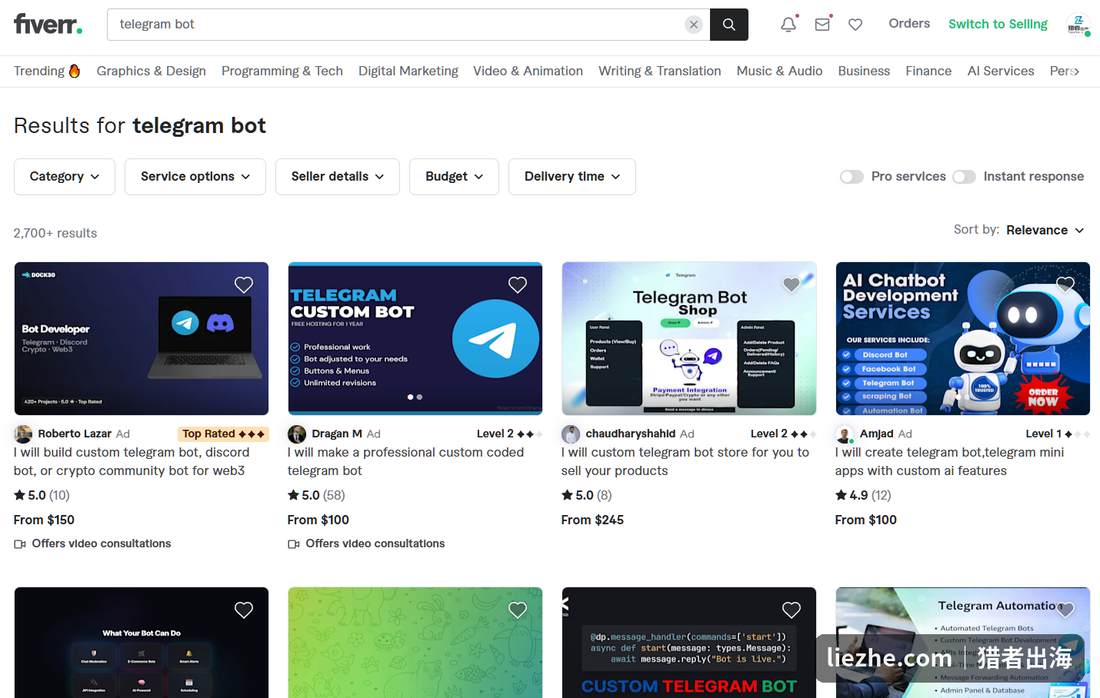Change Sort by Relevance dropdown

coord(1045,230)
